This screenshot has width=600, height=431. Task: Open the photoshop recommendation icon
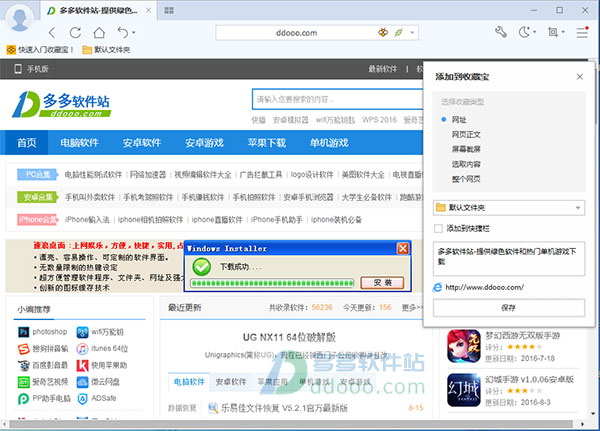point(23,332)
